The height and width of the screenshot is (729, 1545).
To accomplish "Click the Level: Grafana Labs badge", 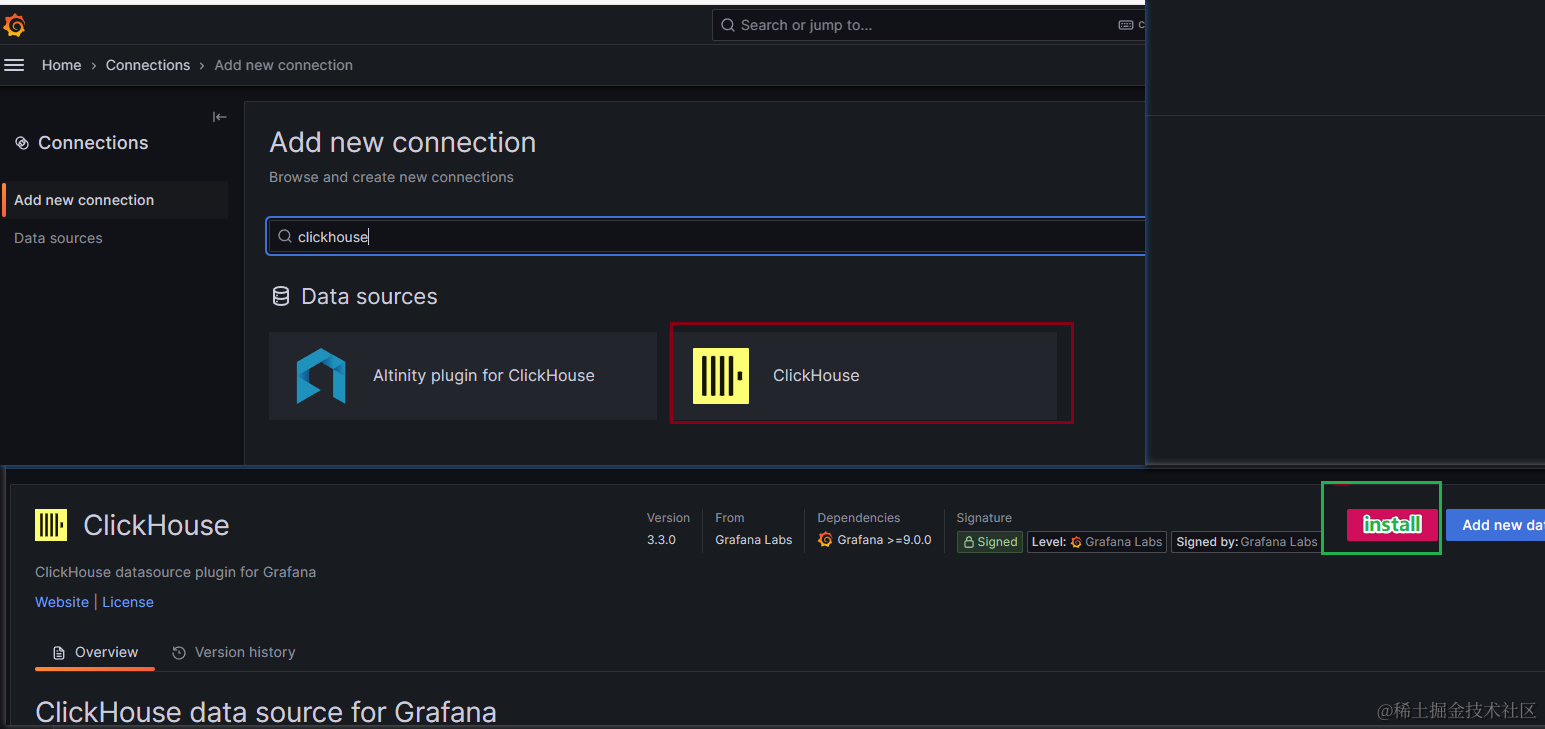I will [x=1097, y=542].
